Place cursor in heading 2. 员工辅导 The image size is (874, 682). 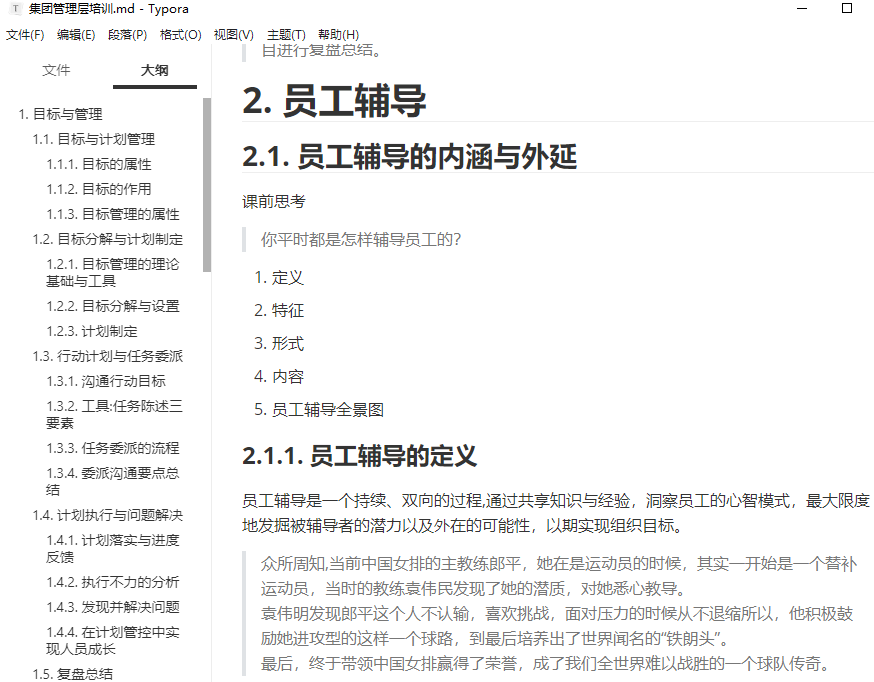tap(334, 101)
